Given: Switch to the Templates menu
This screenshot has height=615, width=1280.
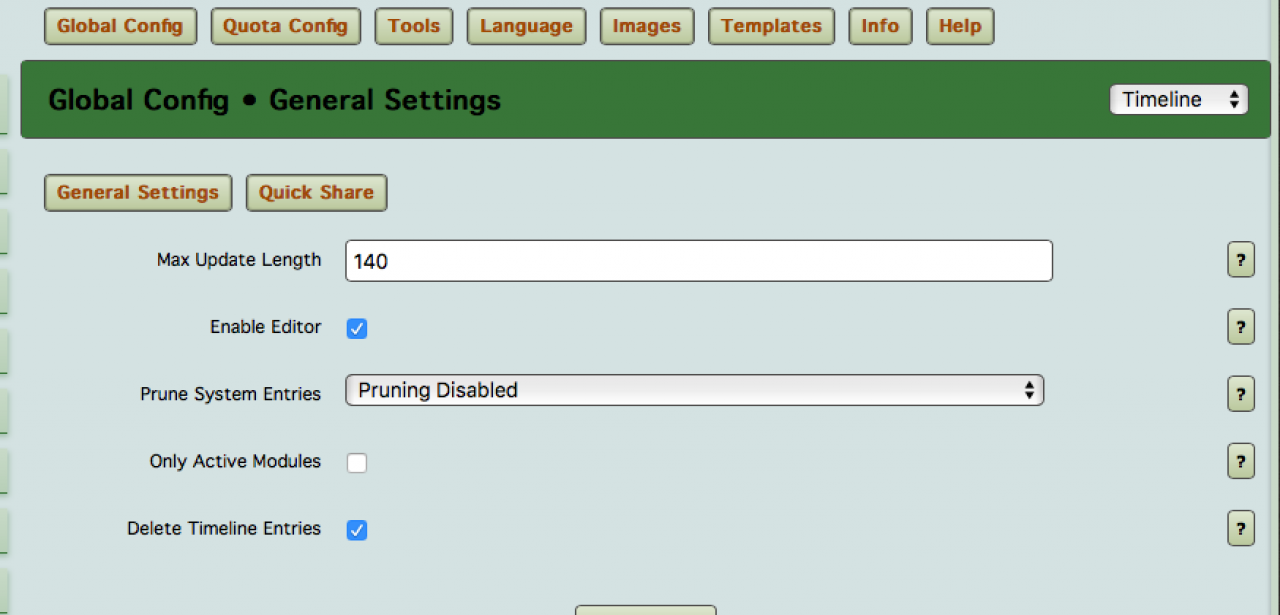Looking at the screenshot, I should [771, 26].
